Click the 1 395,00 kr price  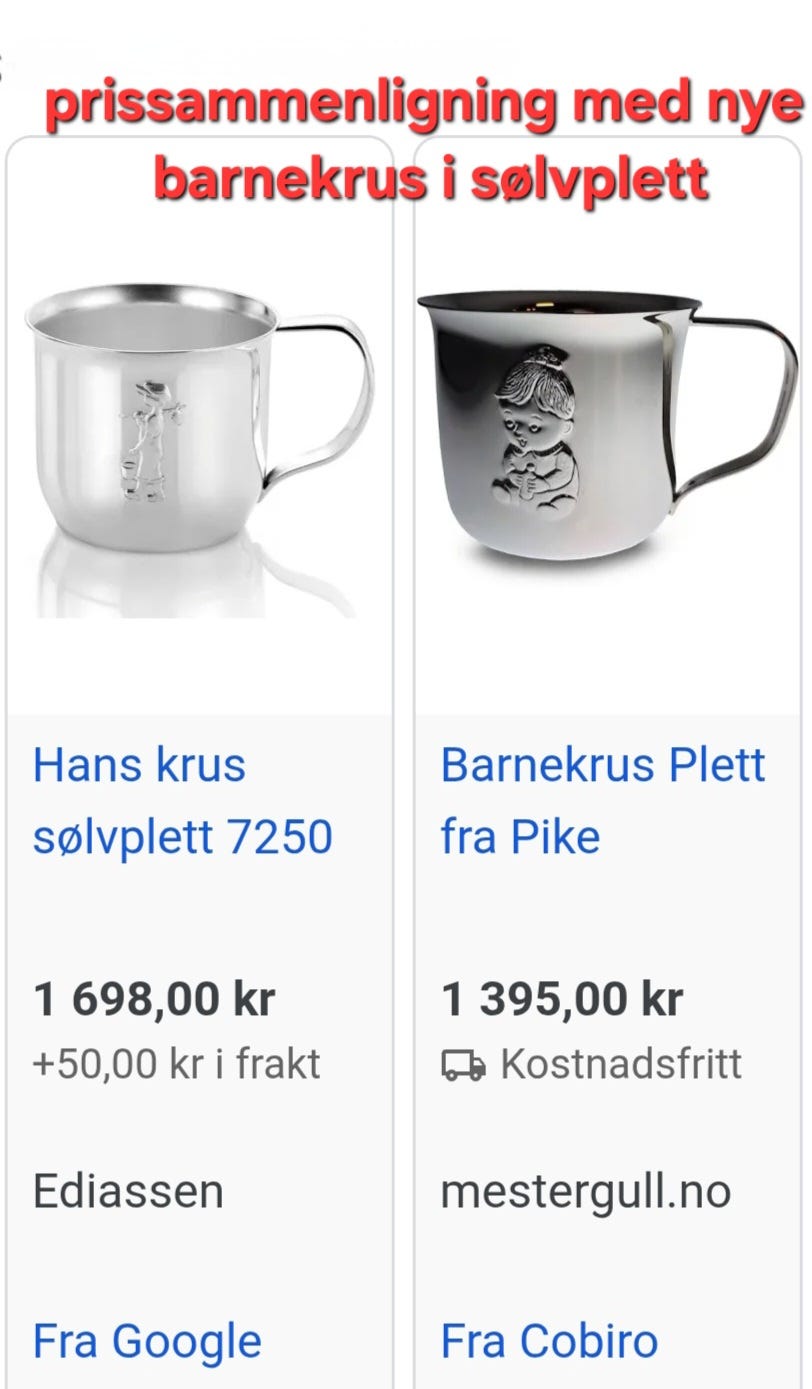point(562,999)
